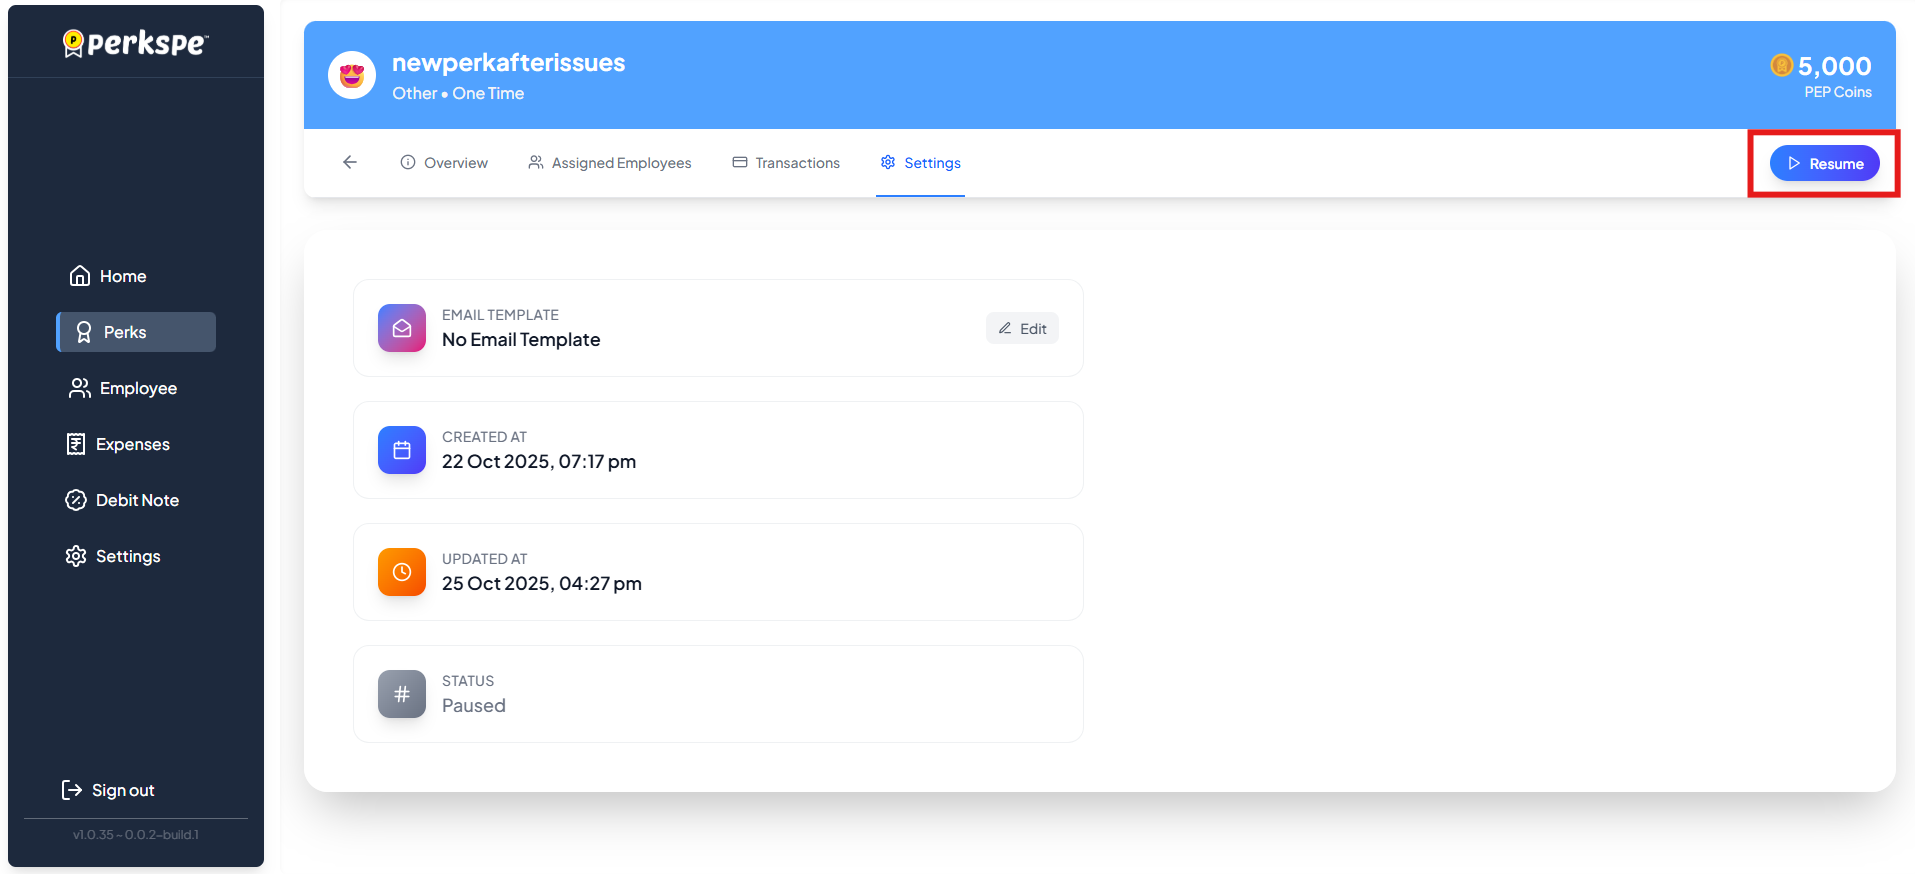This screenshot has height=874, width=1915.
Task: Click the Created At calendar icon
Action: pos(402,450)
